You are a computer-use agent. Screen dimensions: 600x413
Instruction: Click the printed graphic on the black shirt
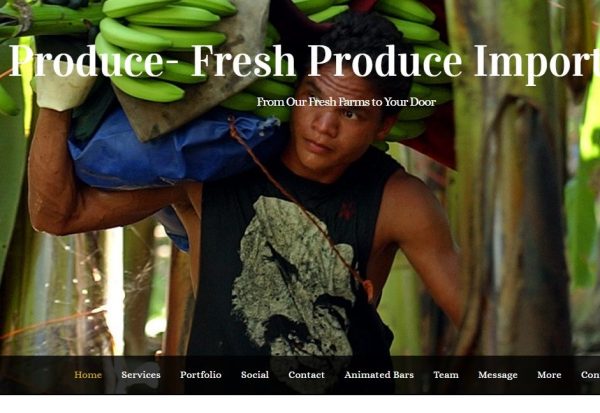pyautogui.click(x=293, y=276)
